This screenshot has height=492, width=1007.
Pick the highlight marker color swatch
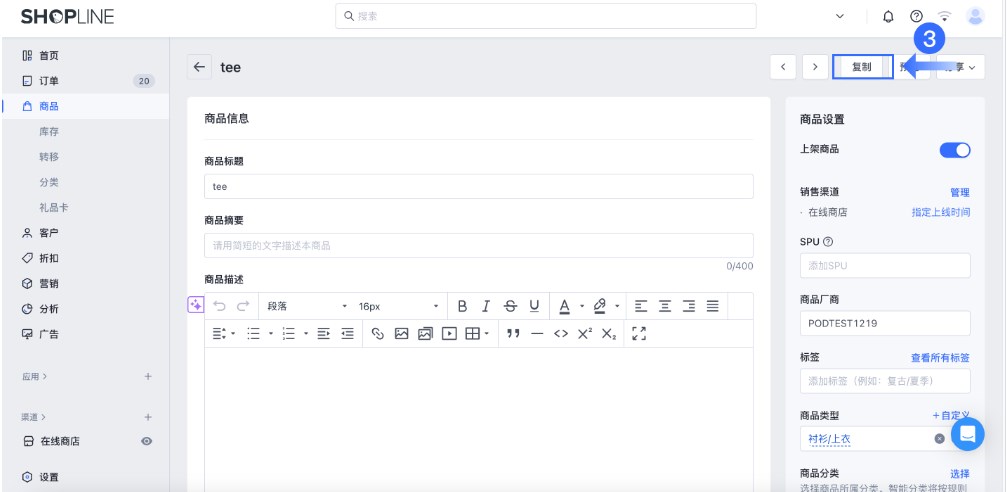coord(600,306)
